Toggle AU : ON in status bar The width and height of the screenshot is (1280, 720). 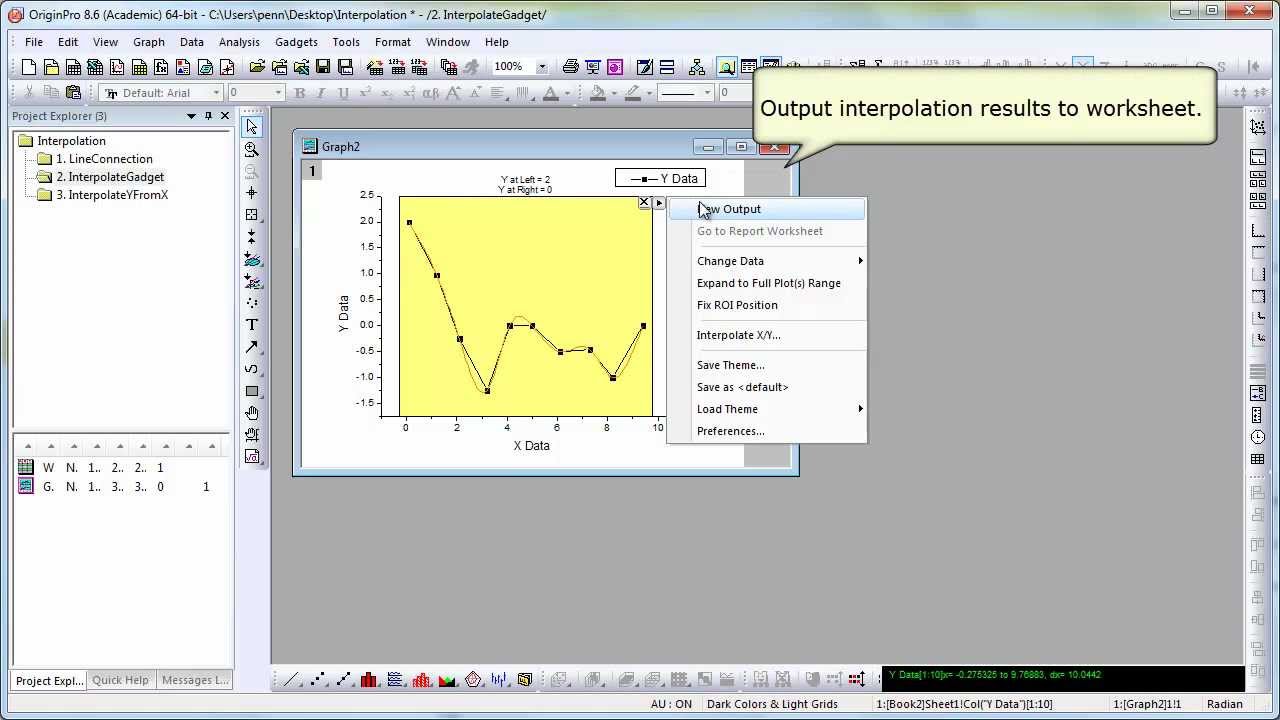coord(671,704)
